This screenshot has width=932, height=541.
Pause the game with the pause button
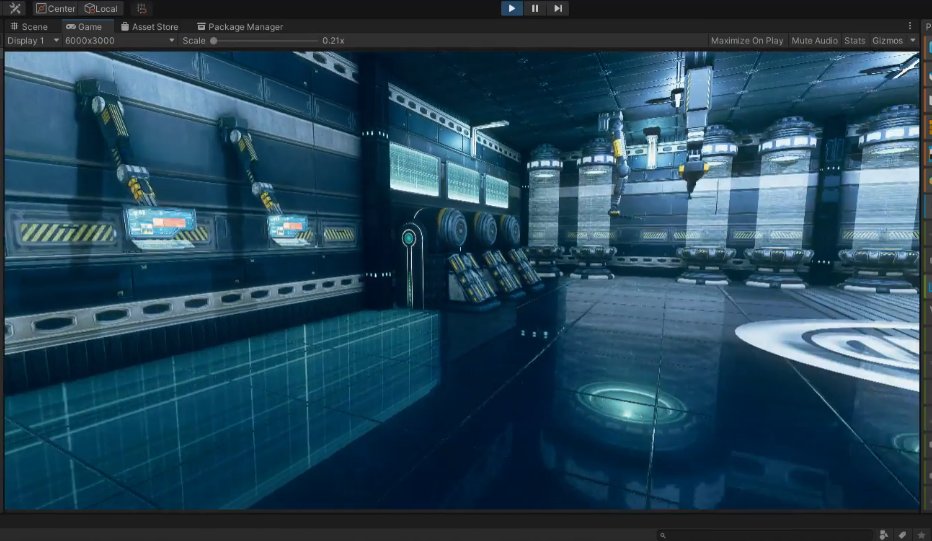[535, 8]
